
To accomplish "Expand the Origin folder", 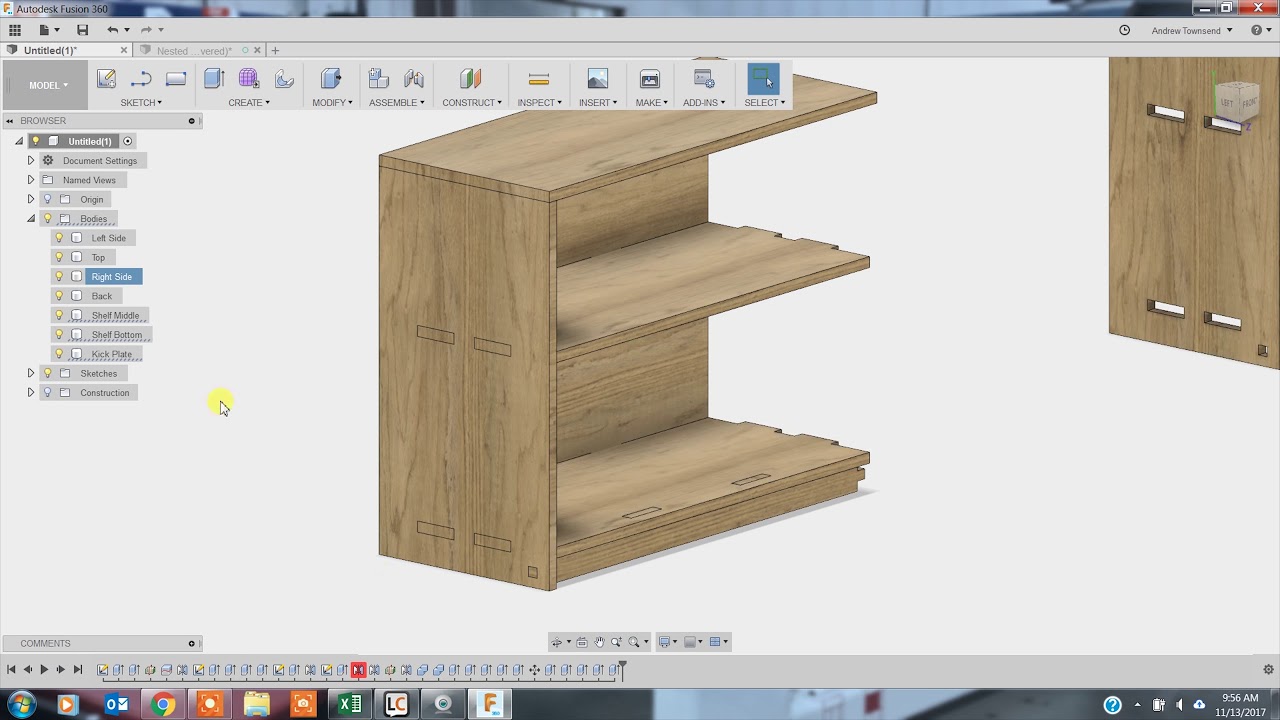I will pos(31,199).
